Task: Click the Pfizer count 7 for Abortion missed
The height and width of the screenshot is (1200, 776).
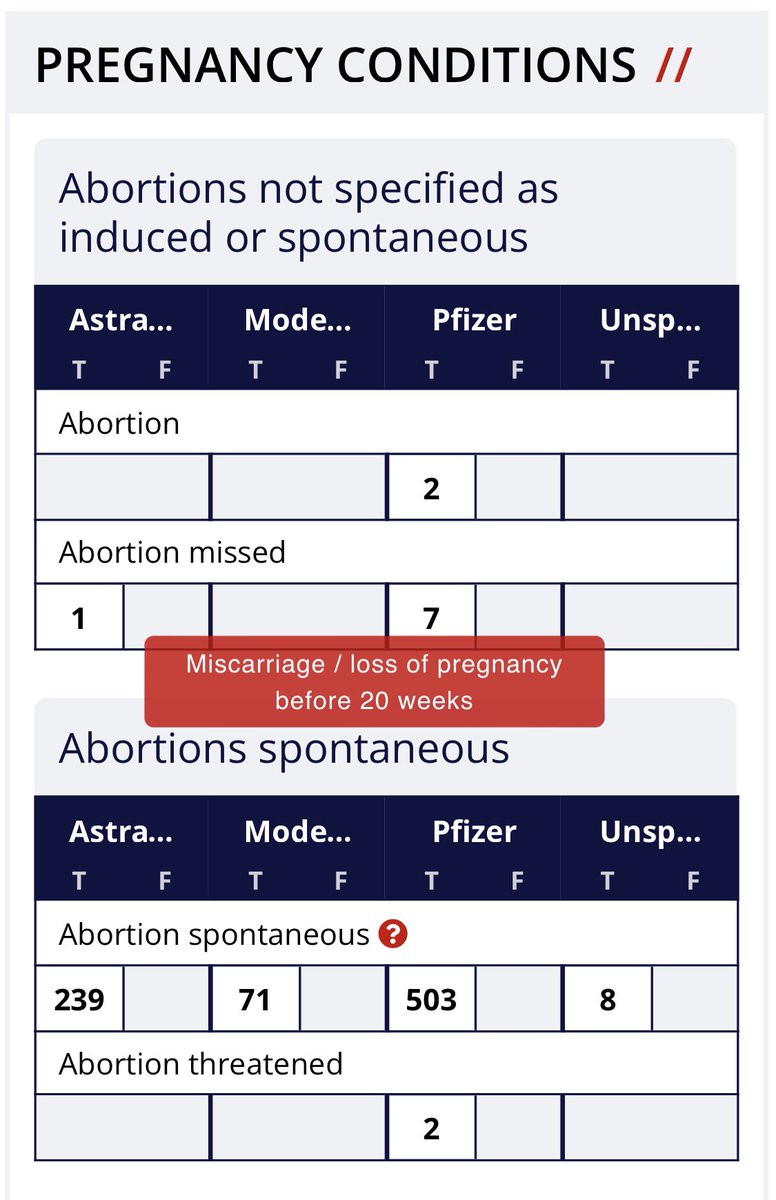Action: tap(431, 618)
